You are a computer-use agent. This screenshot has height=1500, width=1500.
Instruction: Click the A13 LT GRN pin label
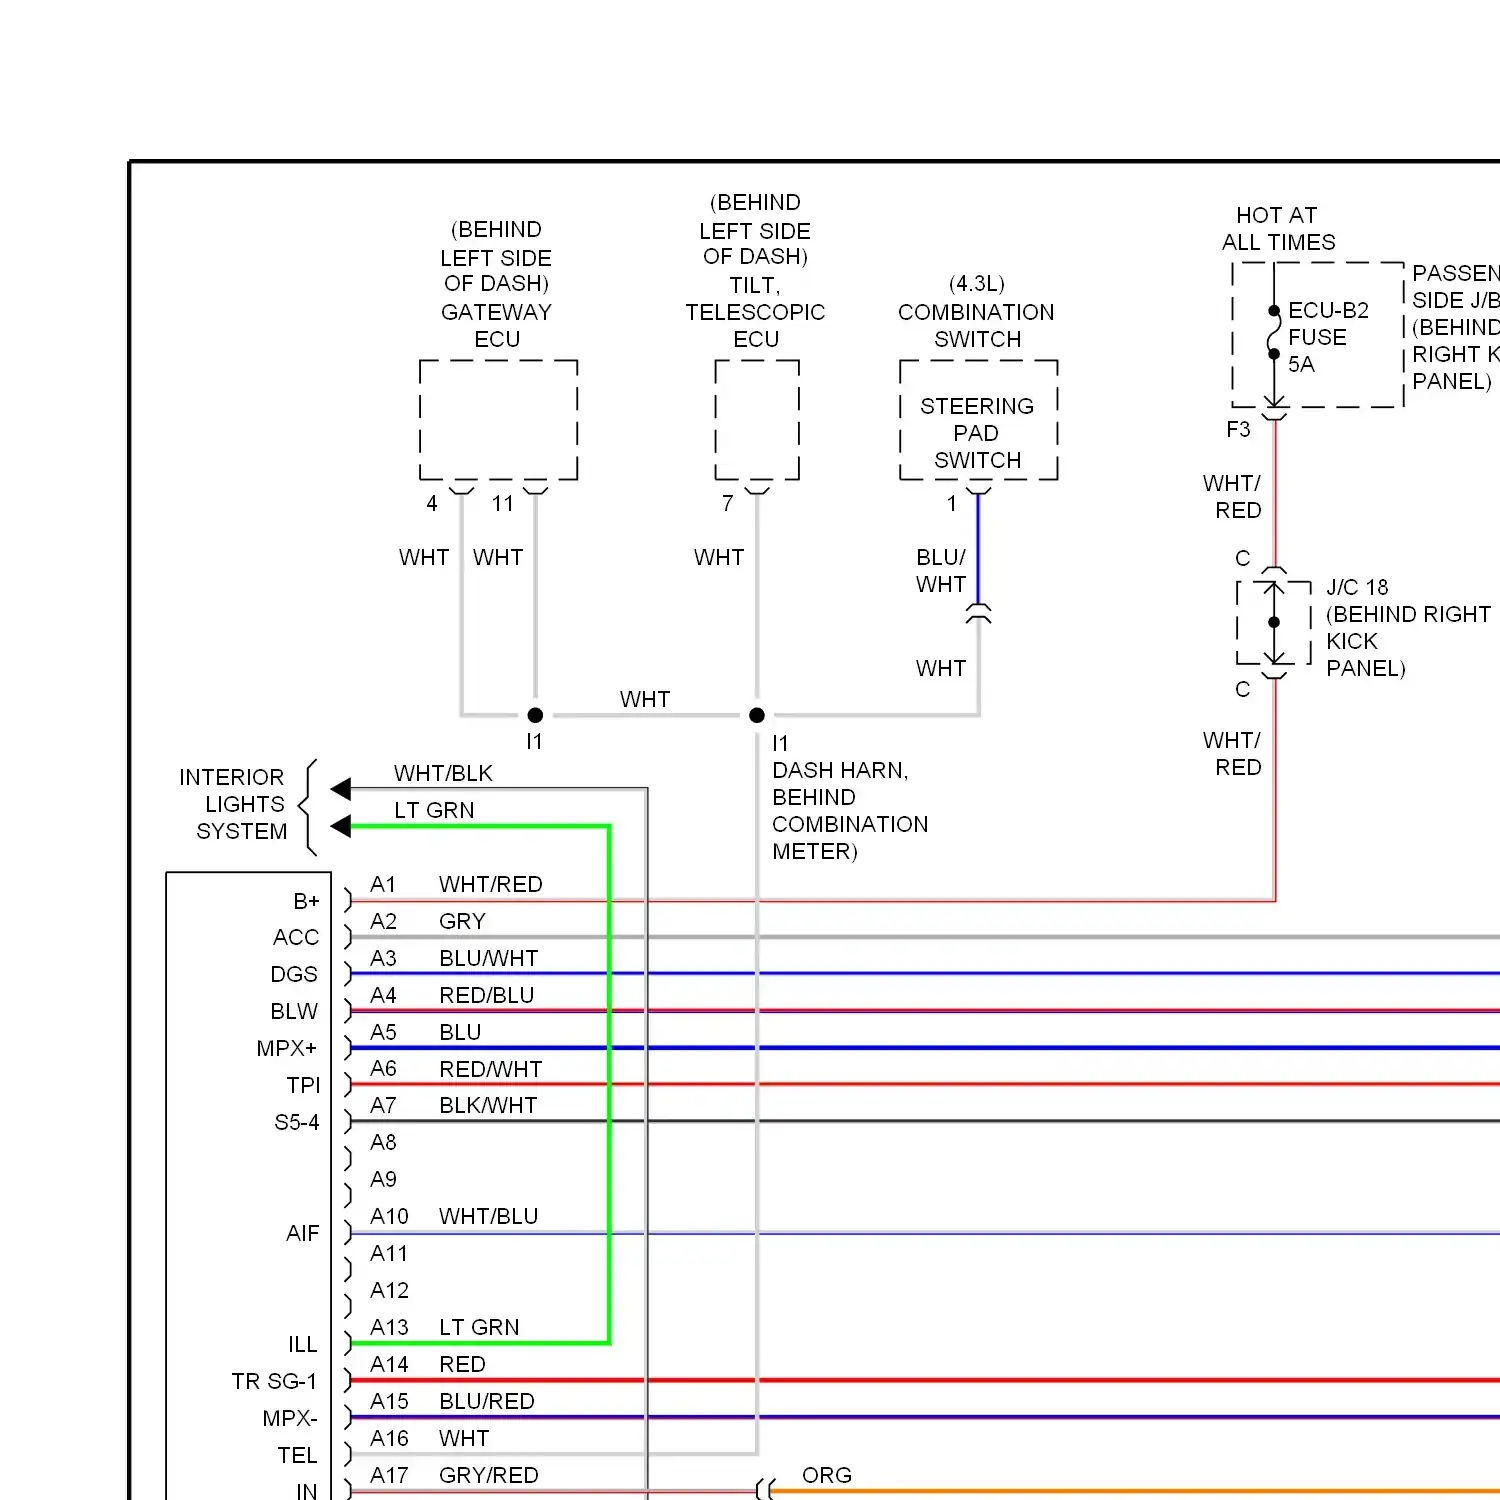(445, 1327)
